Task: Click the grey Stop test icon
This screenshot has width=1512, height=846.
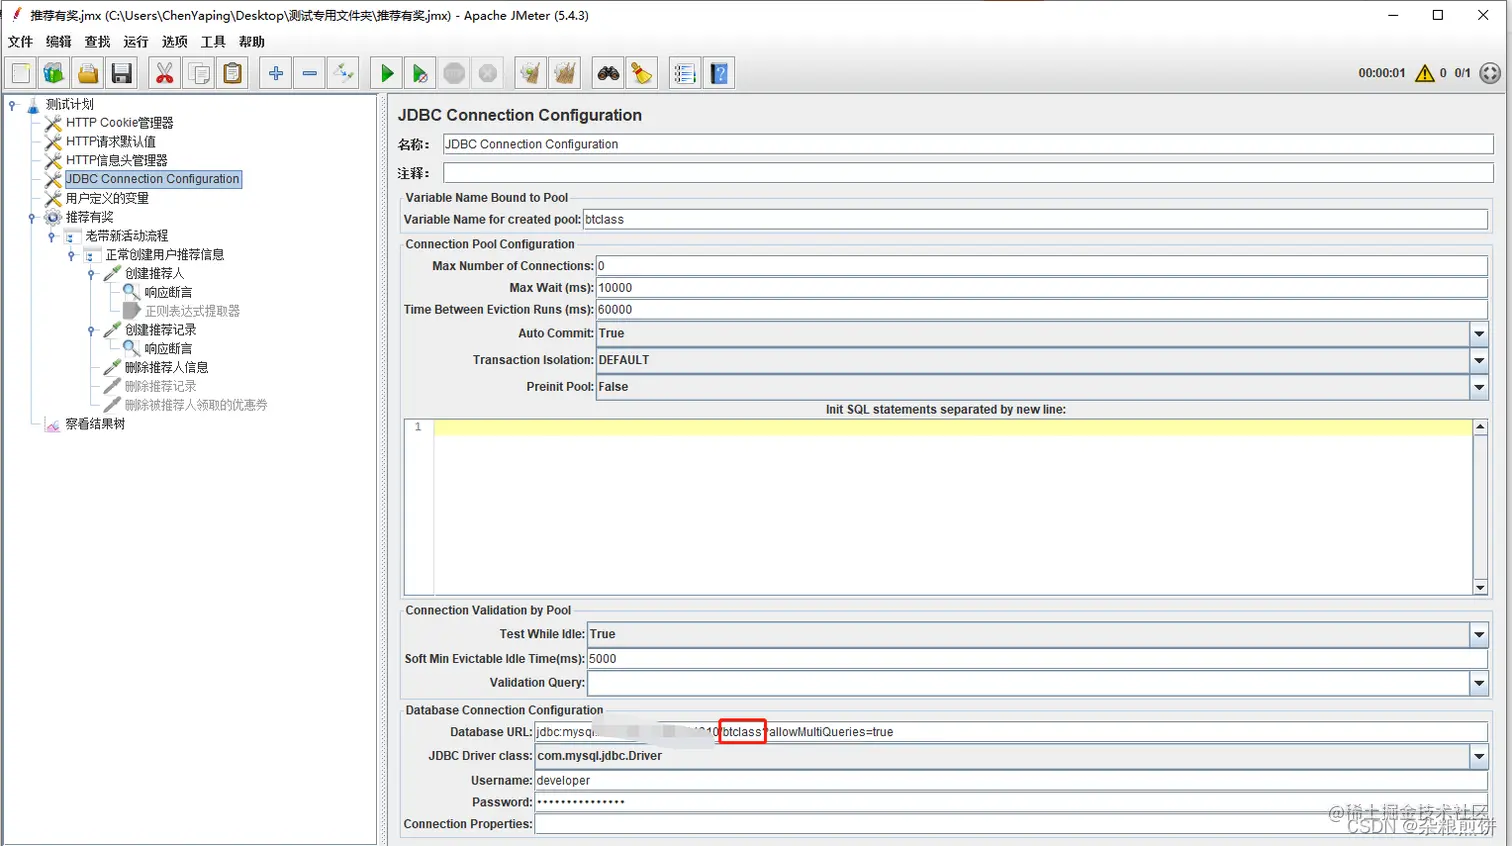Action: click(454, 73)
